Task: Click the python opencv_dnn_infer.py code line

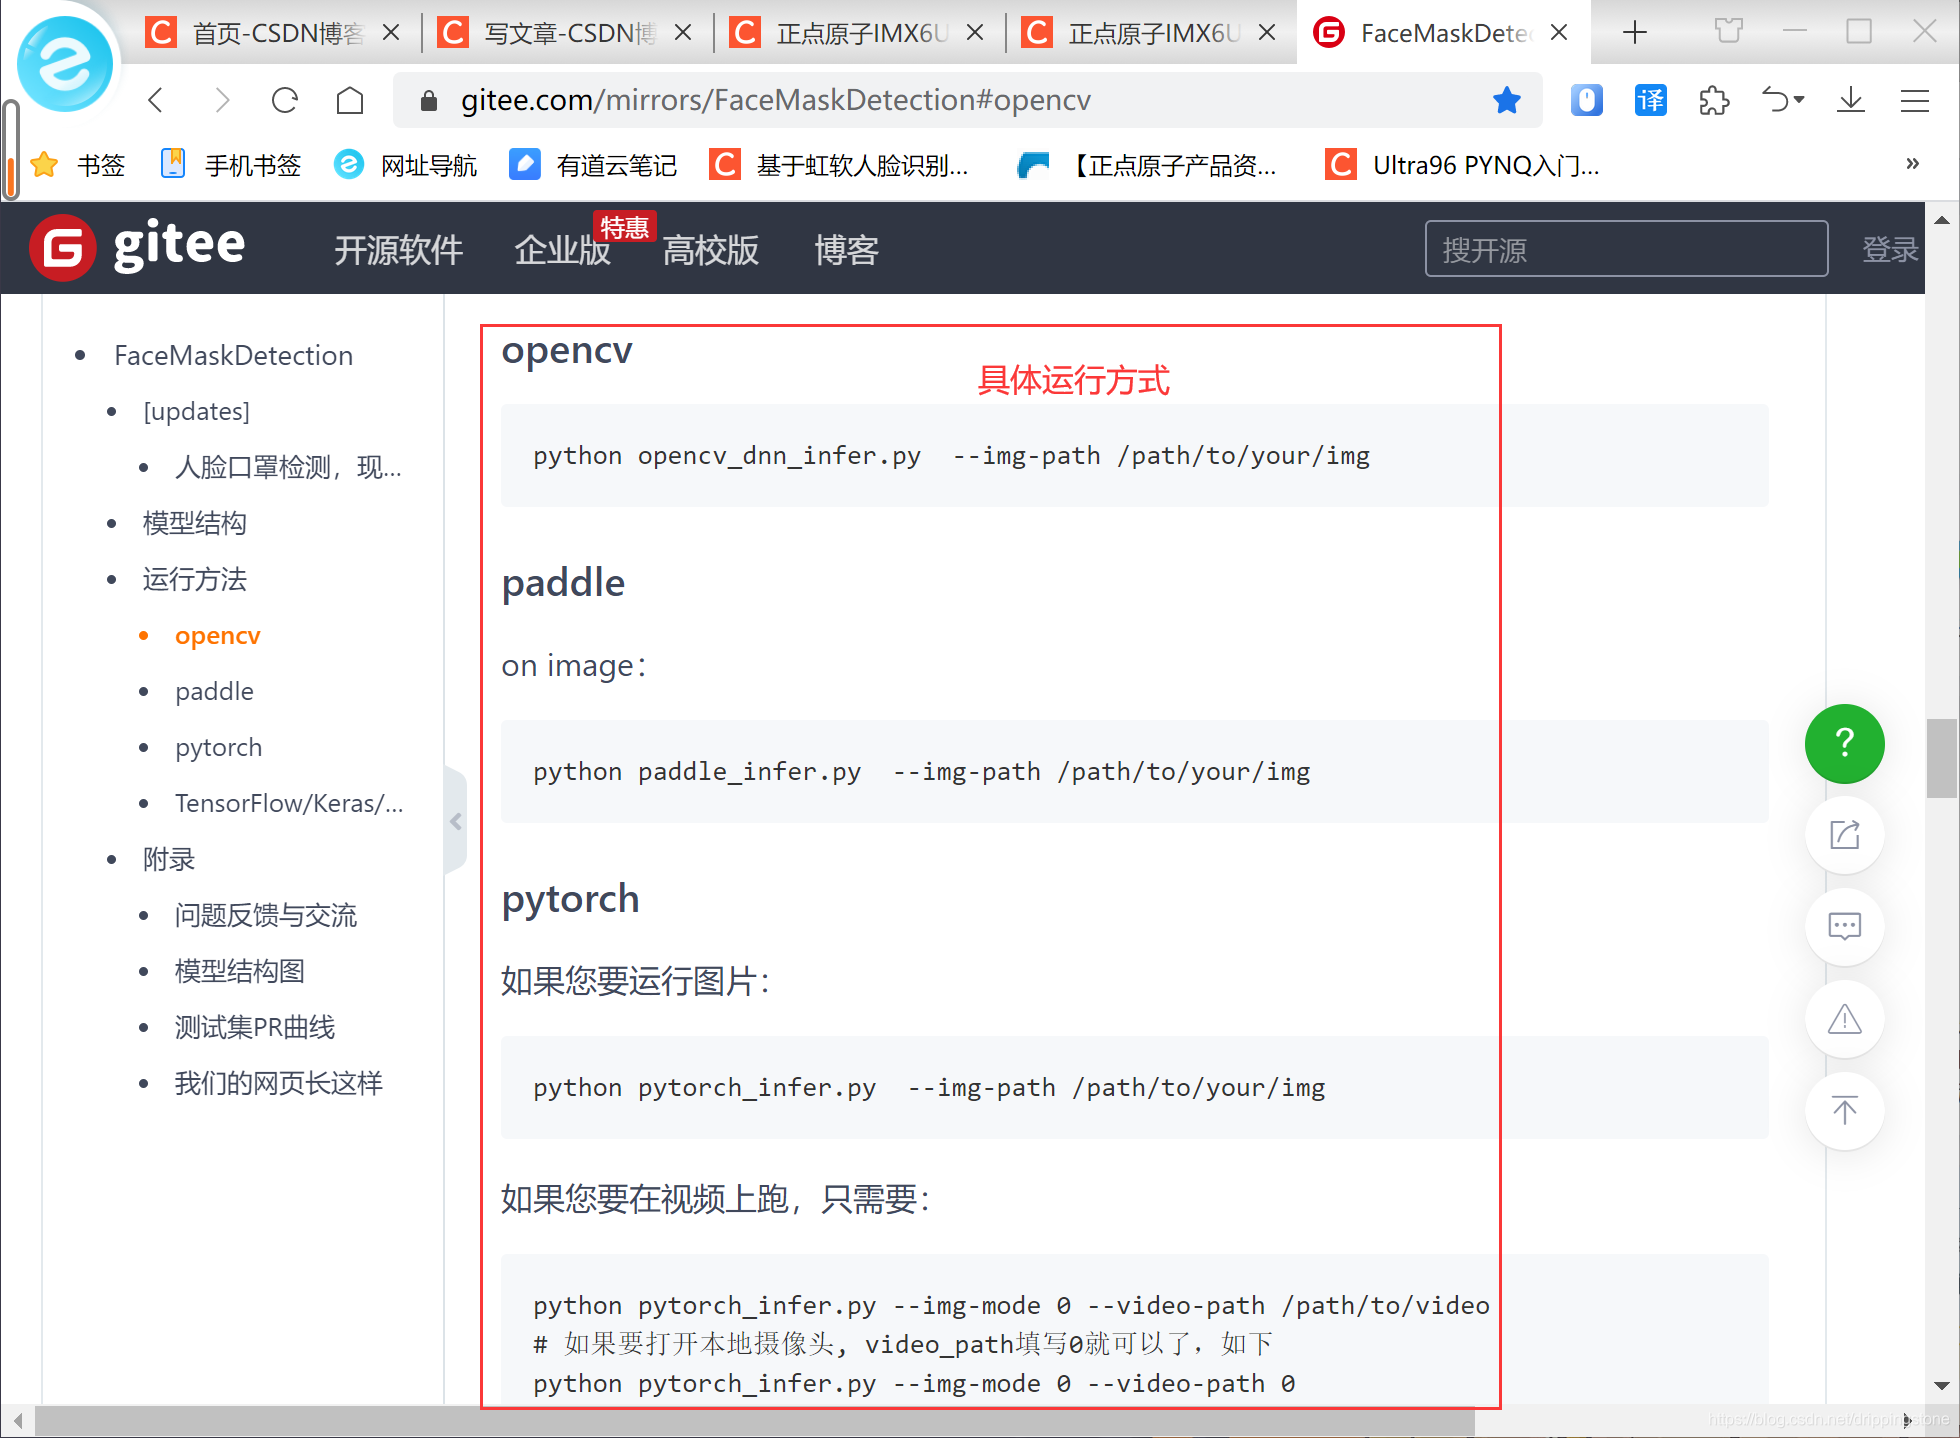Action: 951,456
